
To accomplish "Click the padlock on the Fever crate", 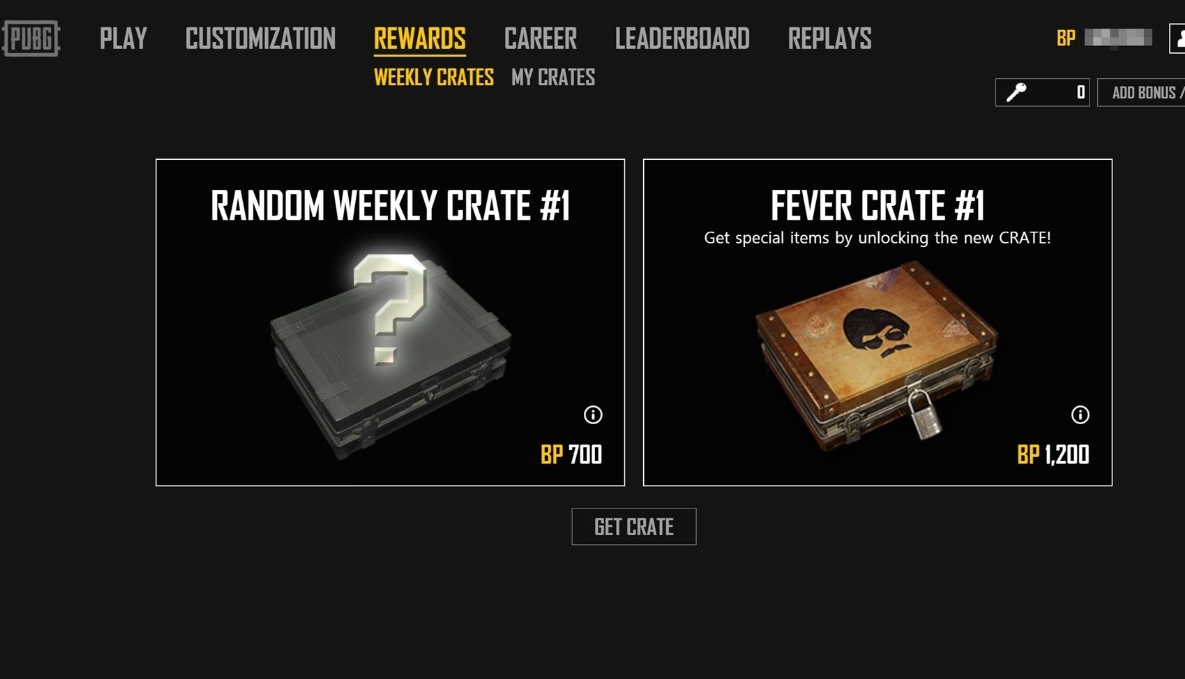I will [923, 414].
